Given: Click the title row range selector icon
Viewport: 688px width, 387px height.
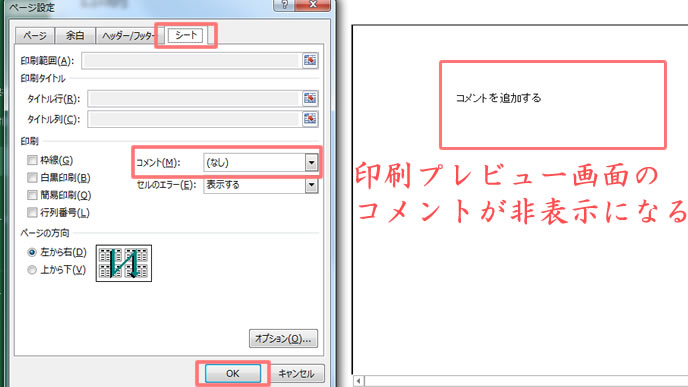Looking at the screenshot, I should (310, 98).
